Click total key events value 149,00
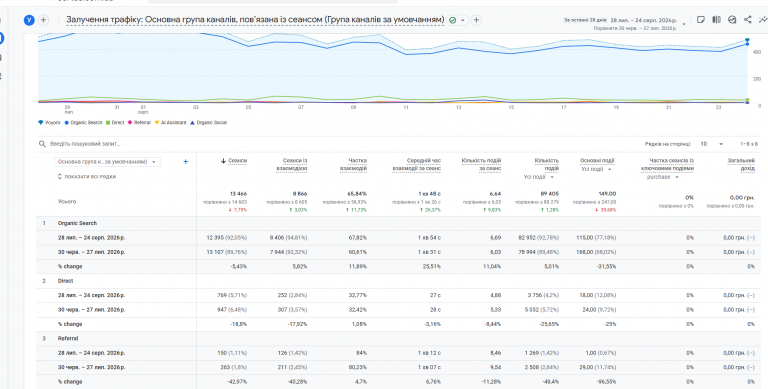The width and height of the screenshot is (768, 389). [606, 194]
